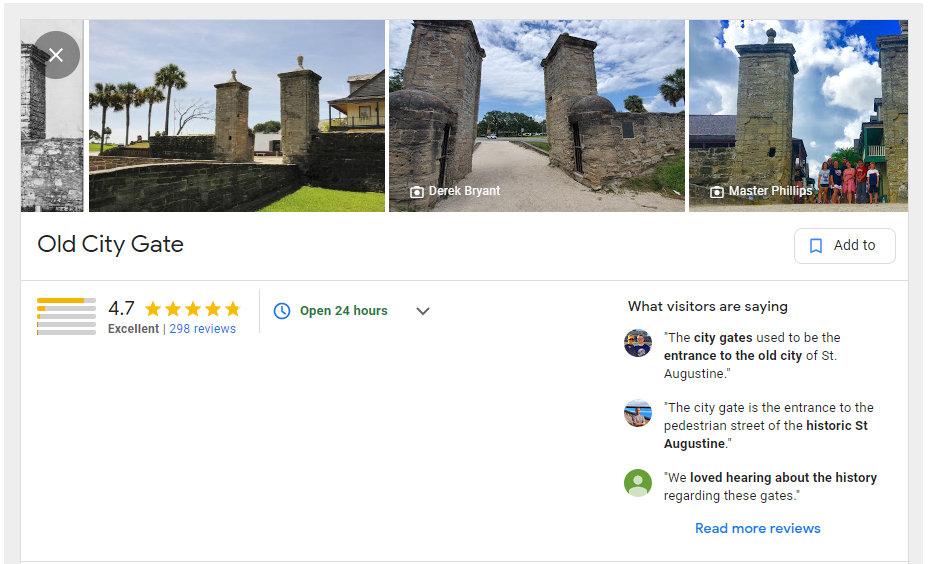Expand the opening hours chevron
This screenshot has width=929, height=564.
tap(422, 311)
